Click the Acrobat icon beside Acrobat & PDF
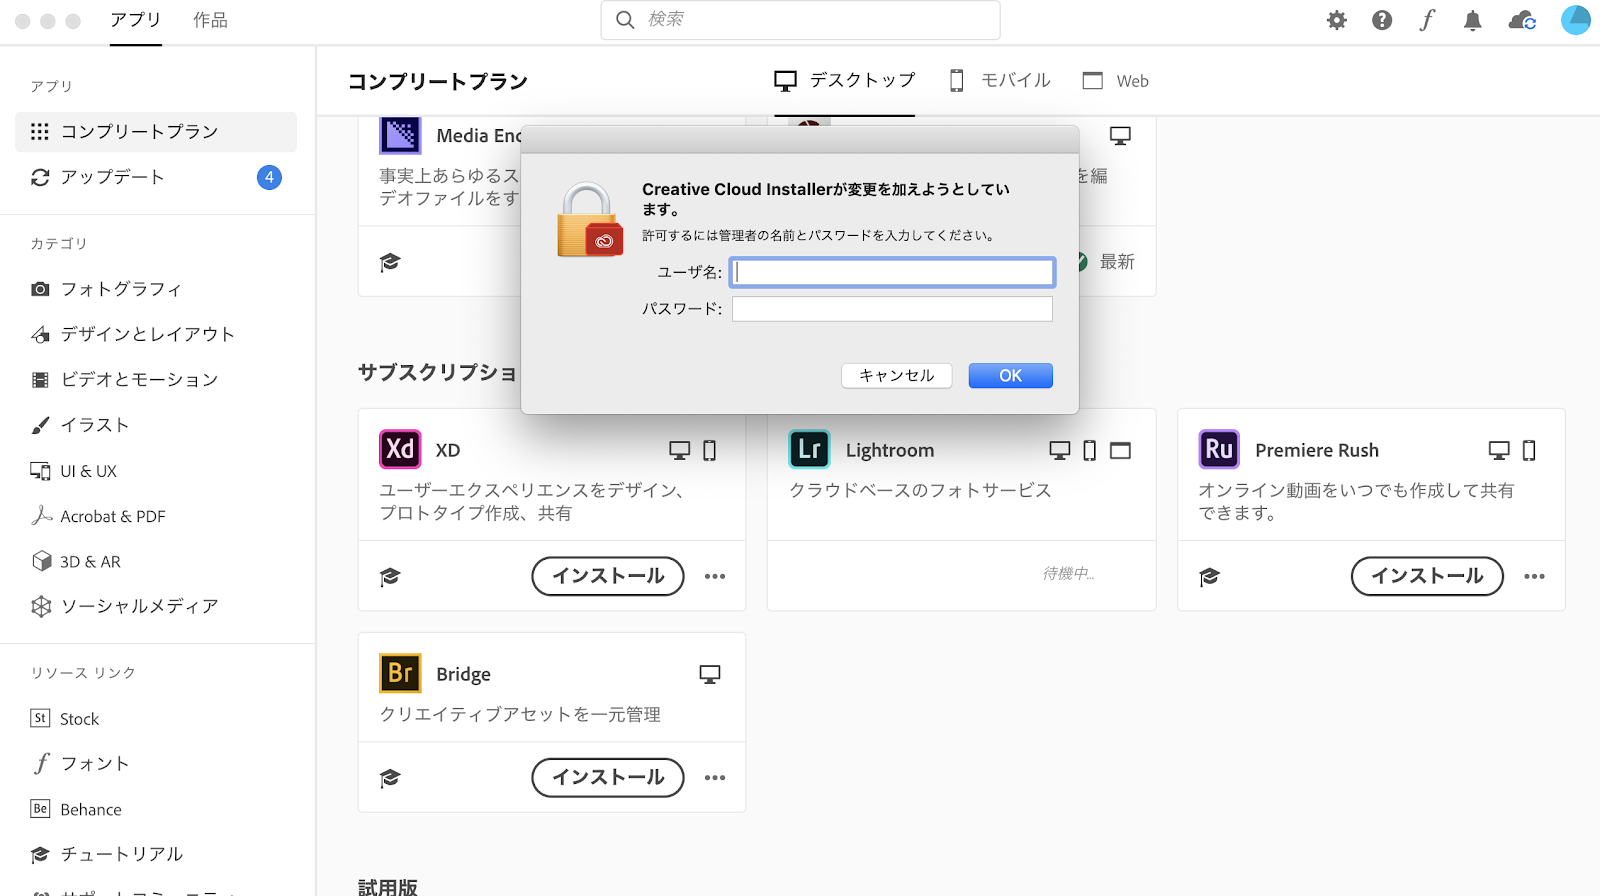The height and width of the screenshot is (896, 1600). click(x=41, y=515)
